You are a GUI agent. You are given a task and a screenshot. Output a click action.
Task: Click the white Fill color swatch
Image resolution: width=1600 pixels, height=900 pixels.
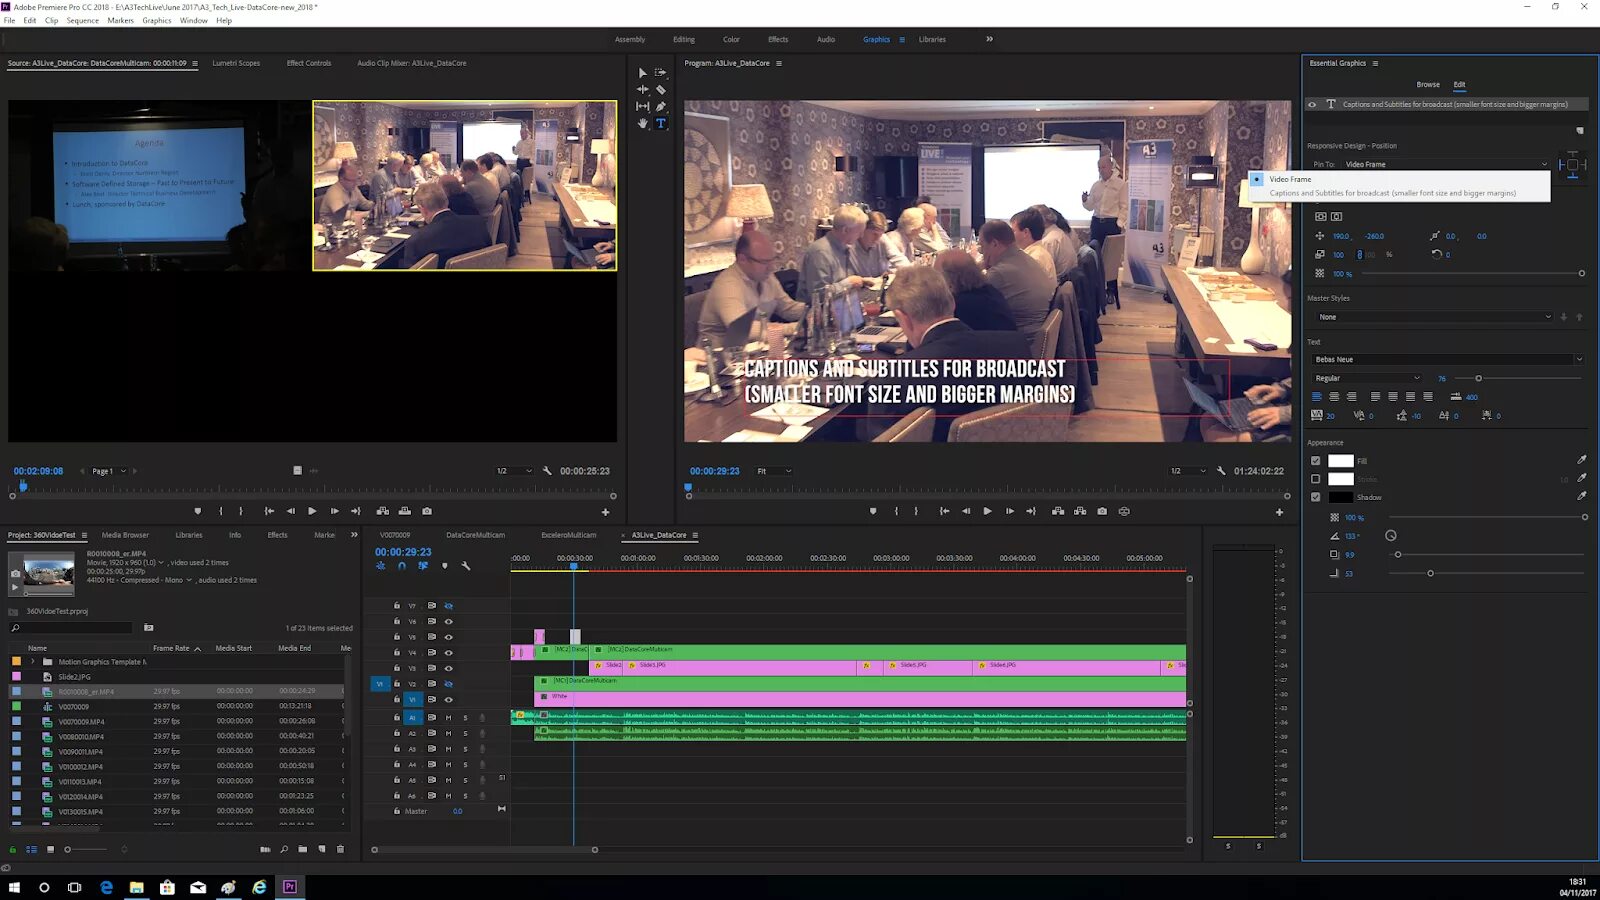tap(1341, 461)
